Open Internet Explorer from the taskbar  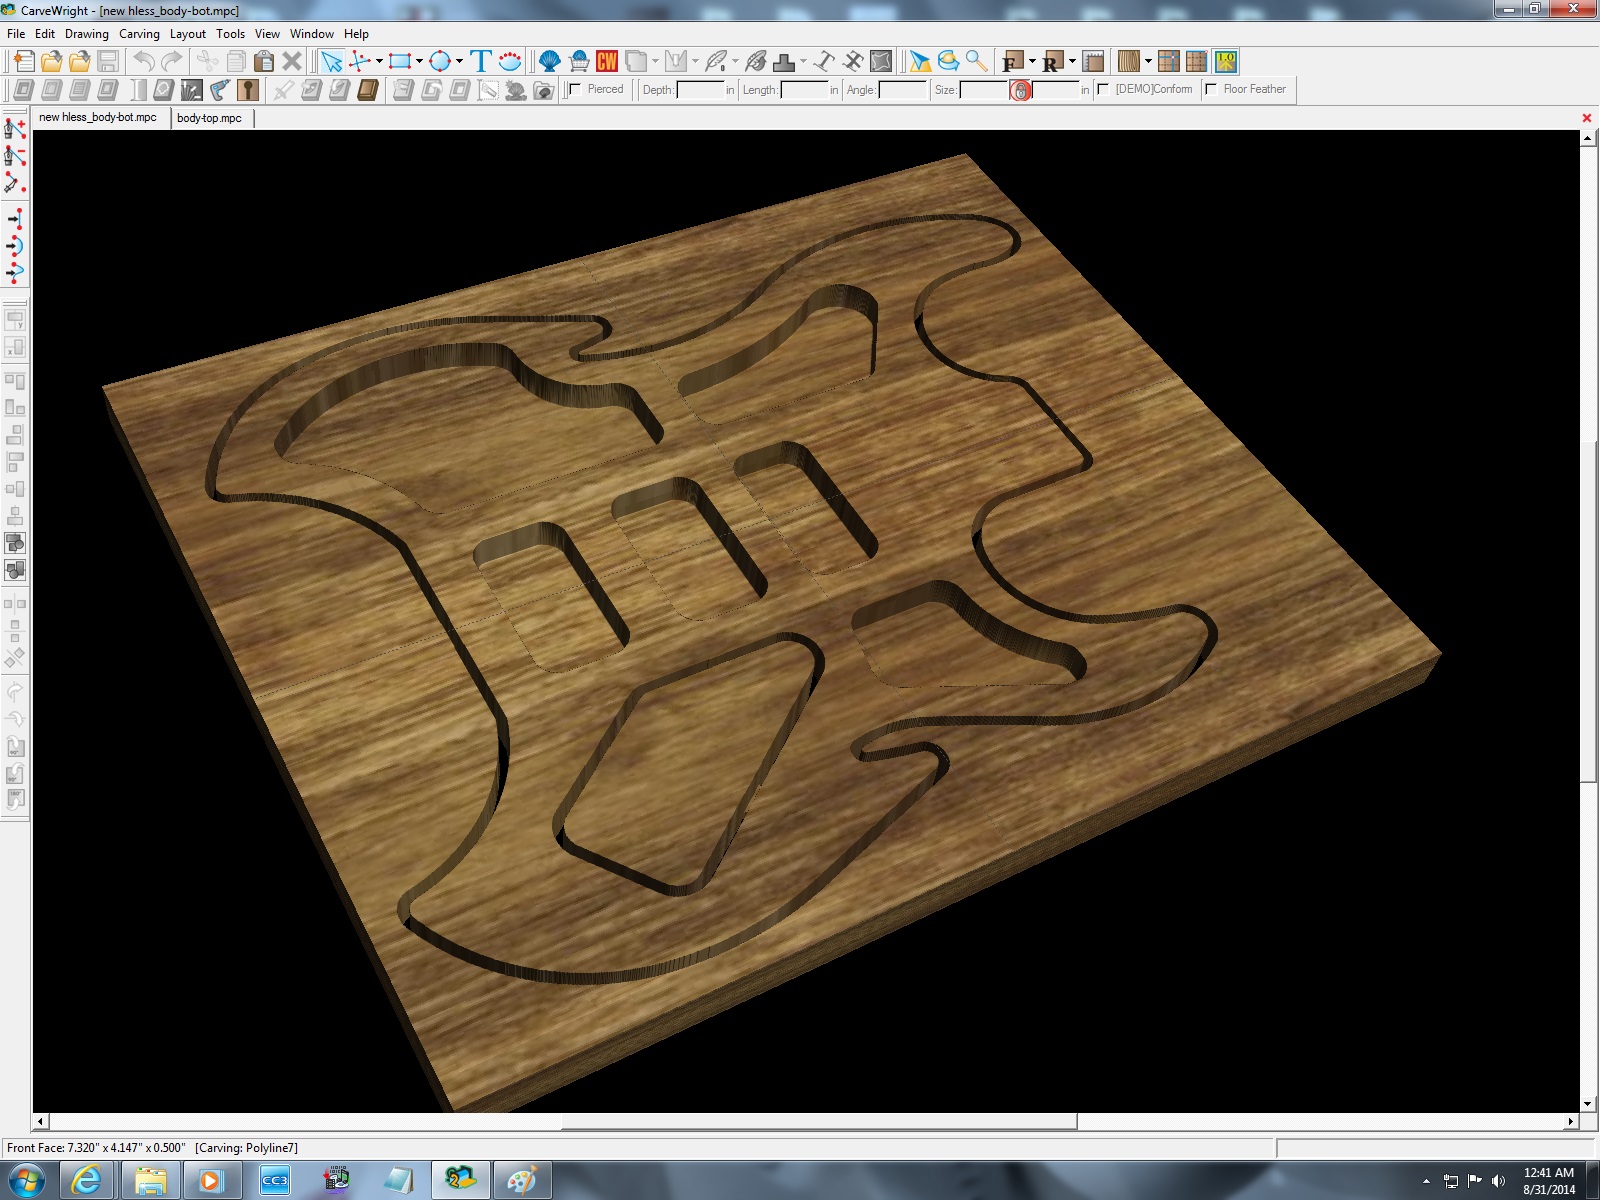click(87, 1181)
